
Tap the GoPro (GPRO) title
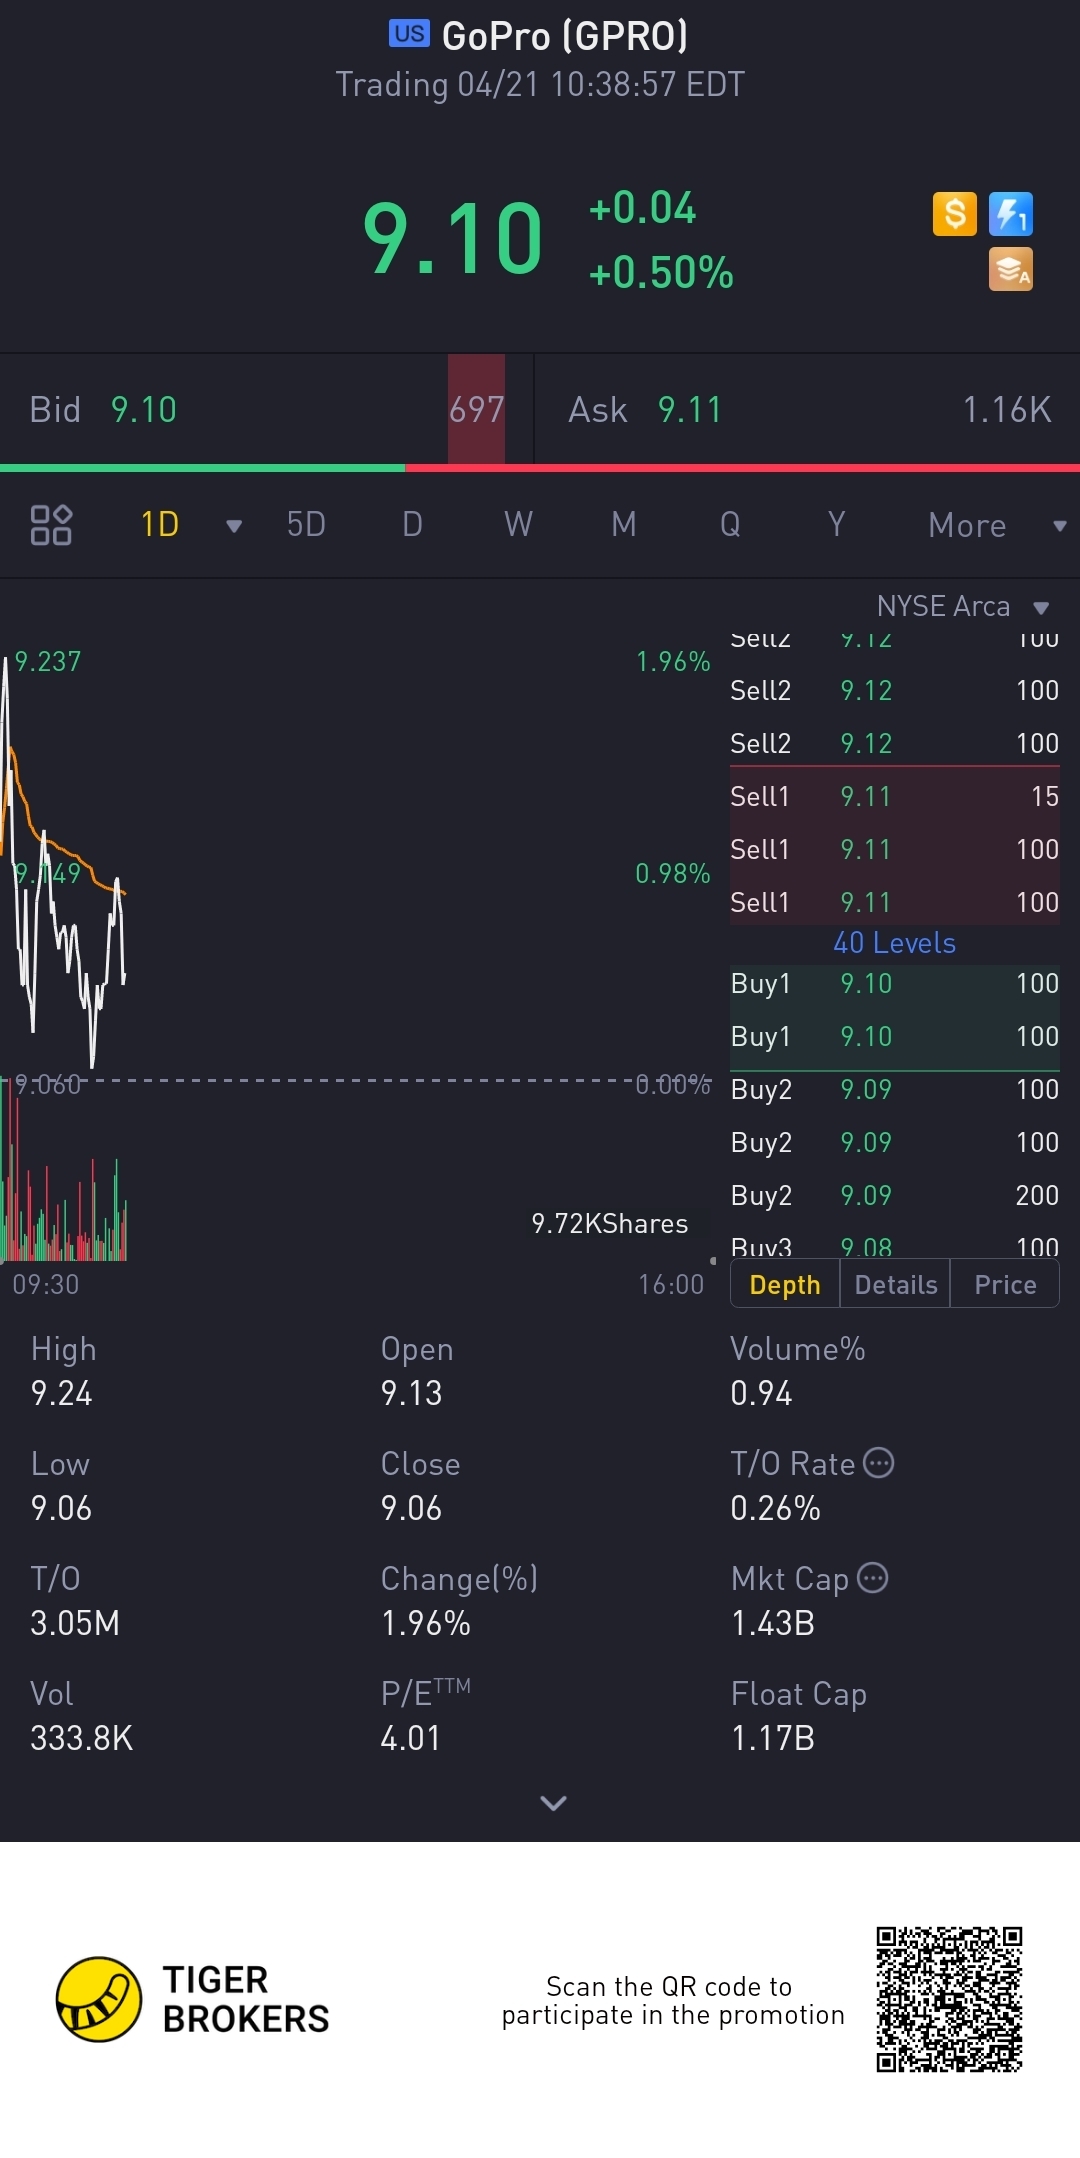pyautogui.click(x=565, y=36)
